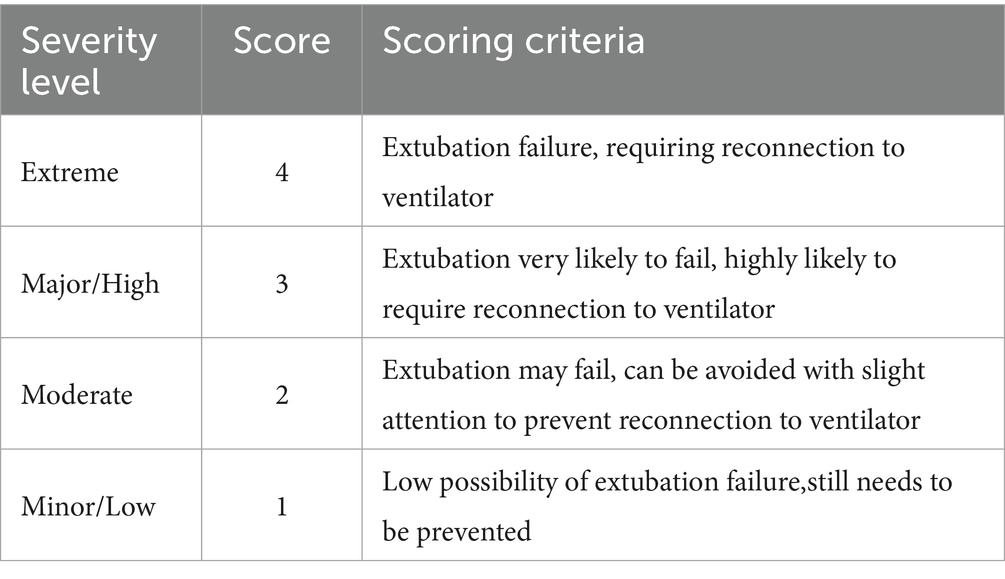Click the 'Extubation failure, requiring reconnection' text line
The image size is (1005, 579).
(643, 148)
